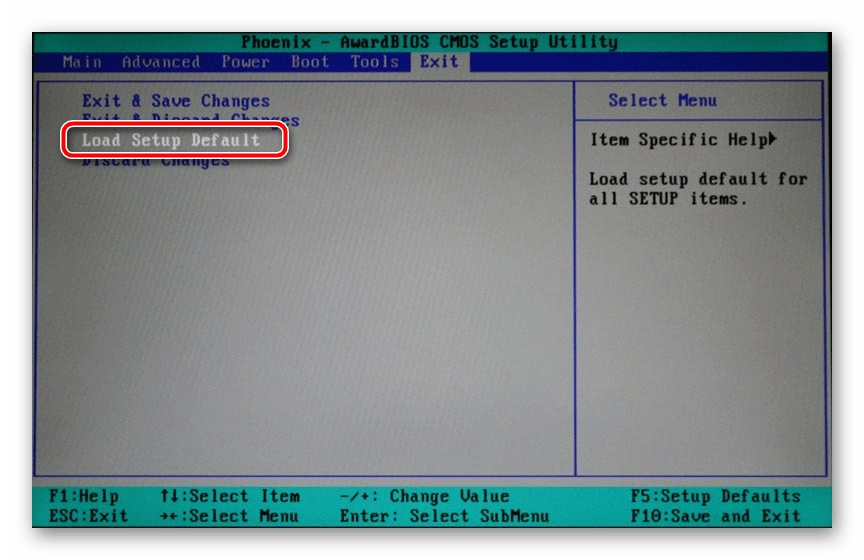
Task: Click the arrow beside Item Specific Help
Action: (x=773, y=140)
